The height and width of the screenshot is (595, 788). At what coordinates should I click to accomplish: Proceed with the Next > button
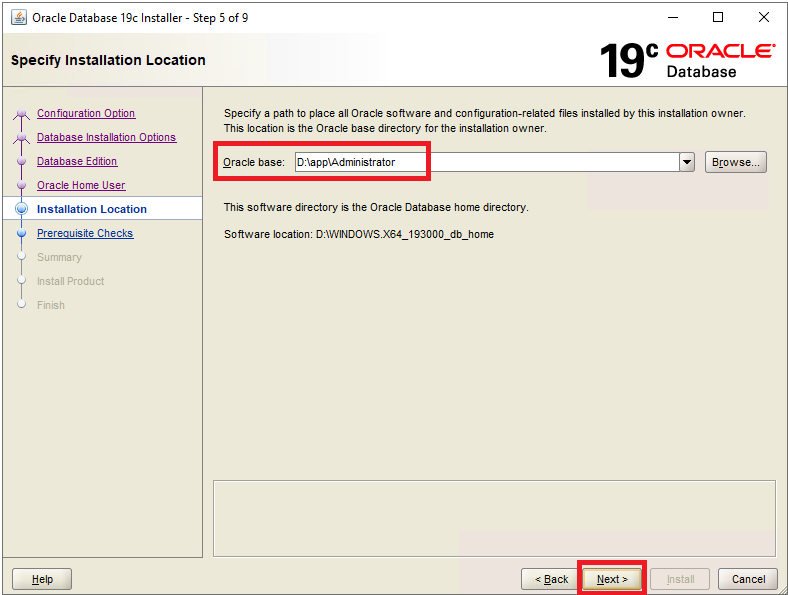[x=612, y=579]
